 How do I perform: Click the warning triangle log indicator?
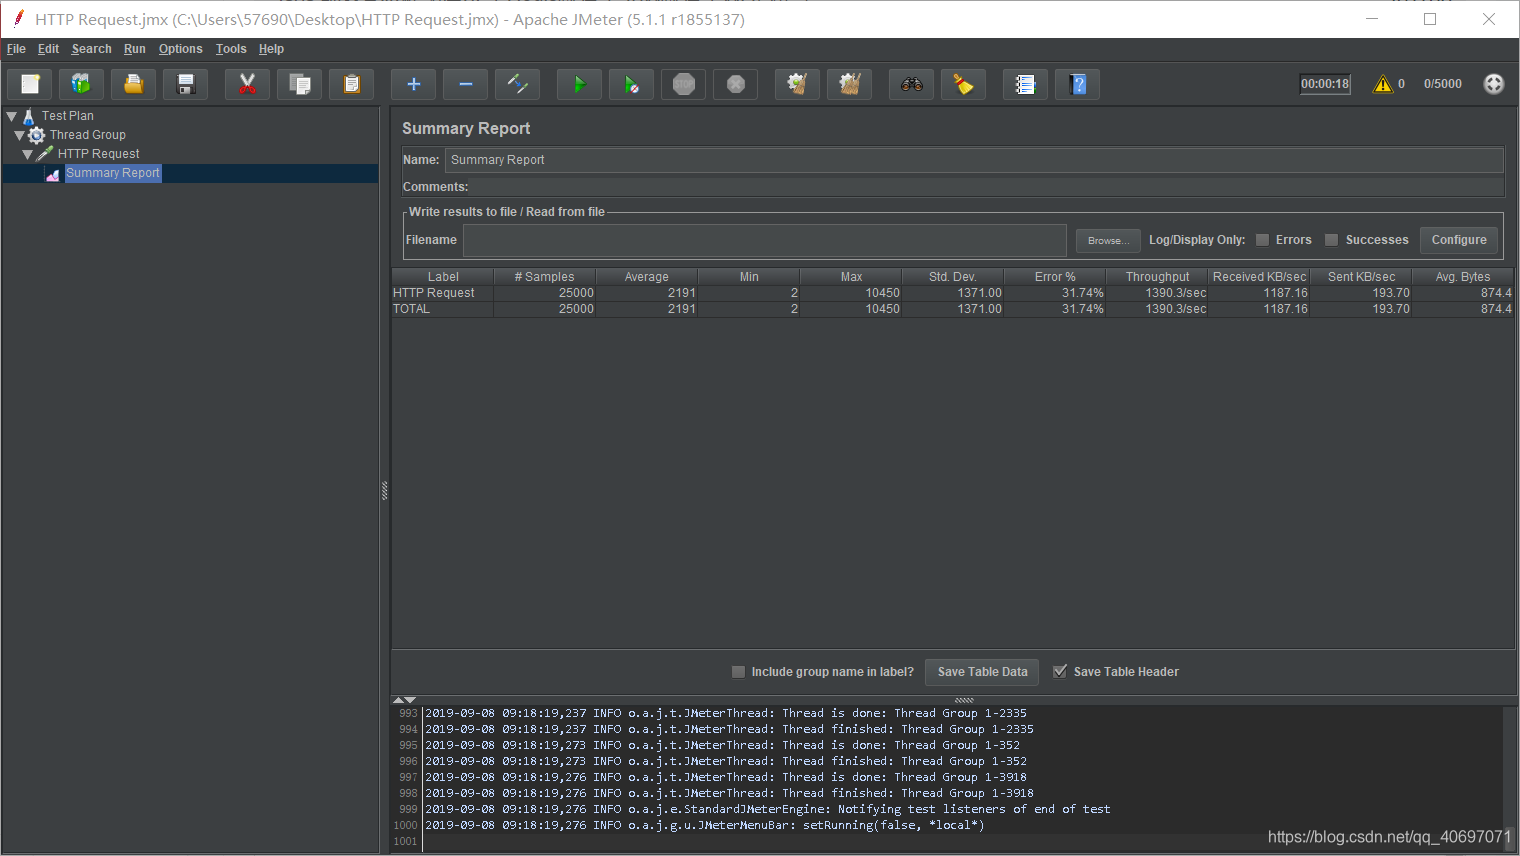coord(1383,84)
